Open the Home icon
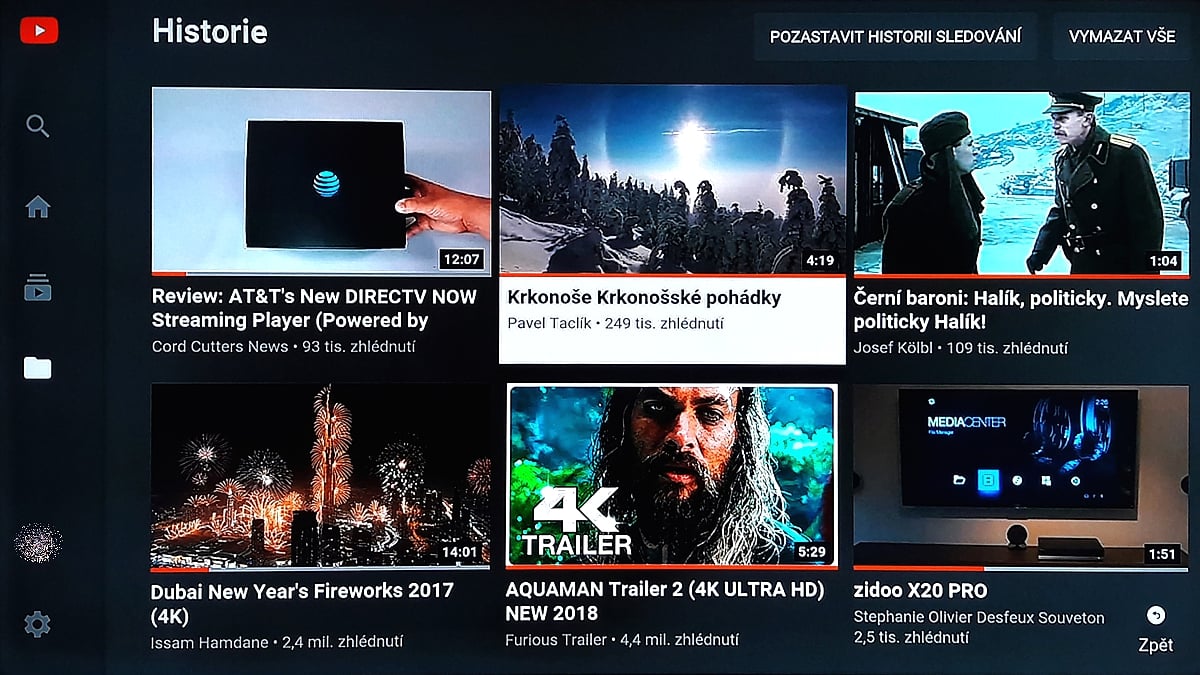This screenshot has width=1200, height=675. coord(37,207)
